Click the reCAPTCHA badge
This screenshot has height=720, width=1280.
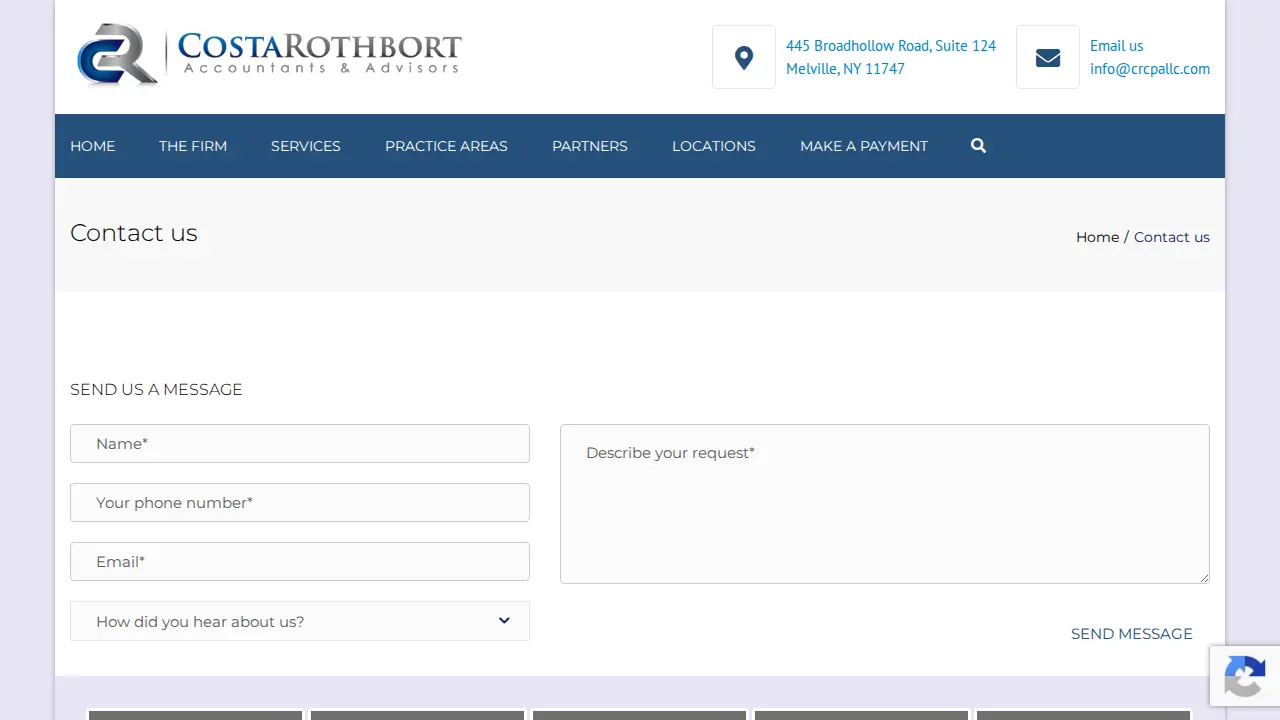[x=1245, y=676]
